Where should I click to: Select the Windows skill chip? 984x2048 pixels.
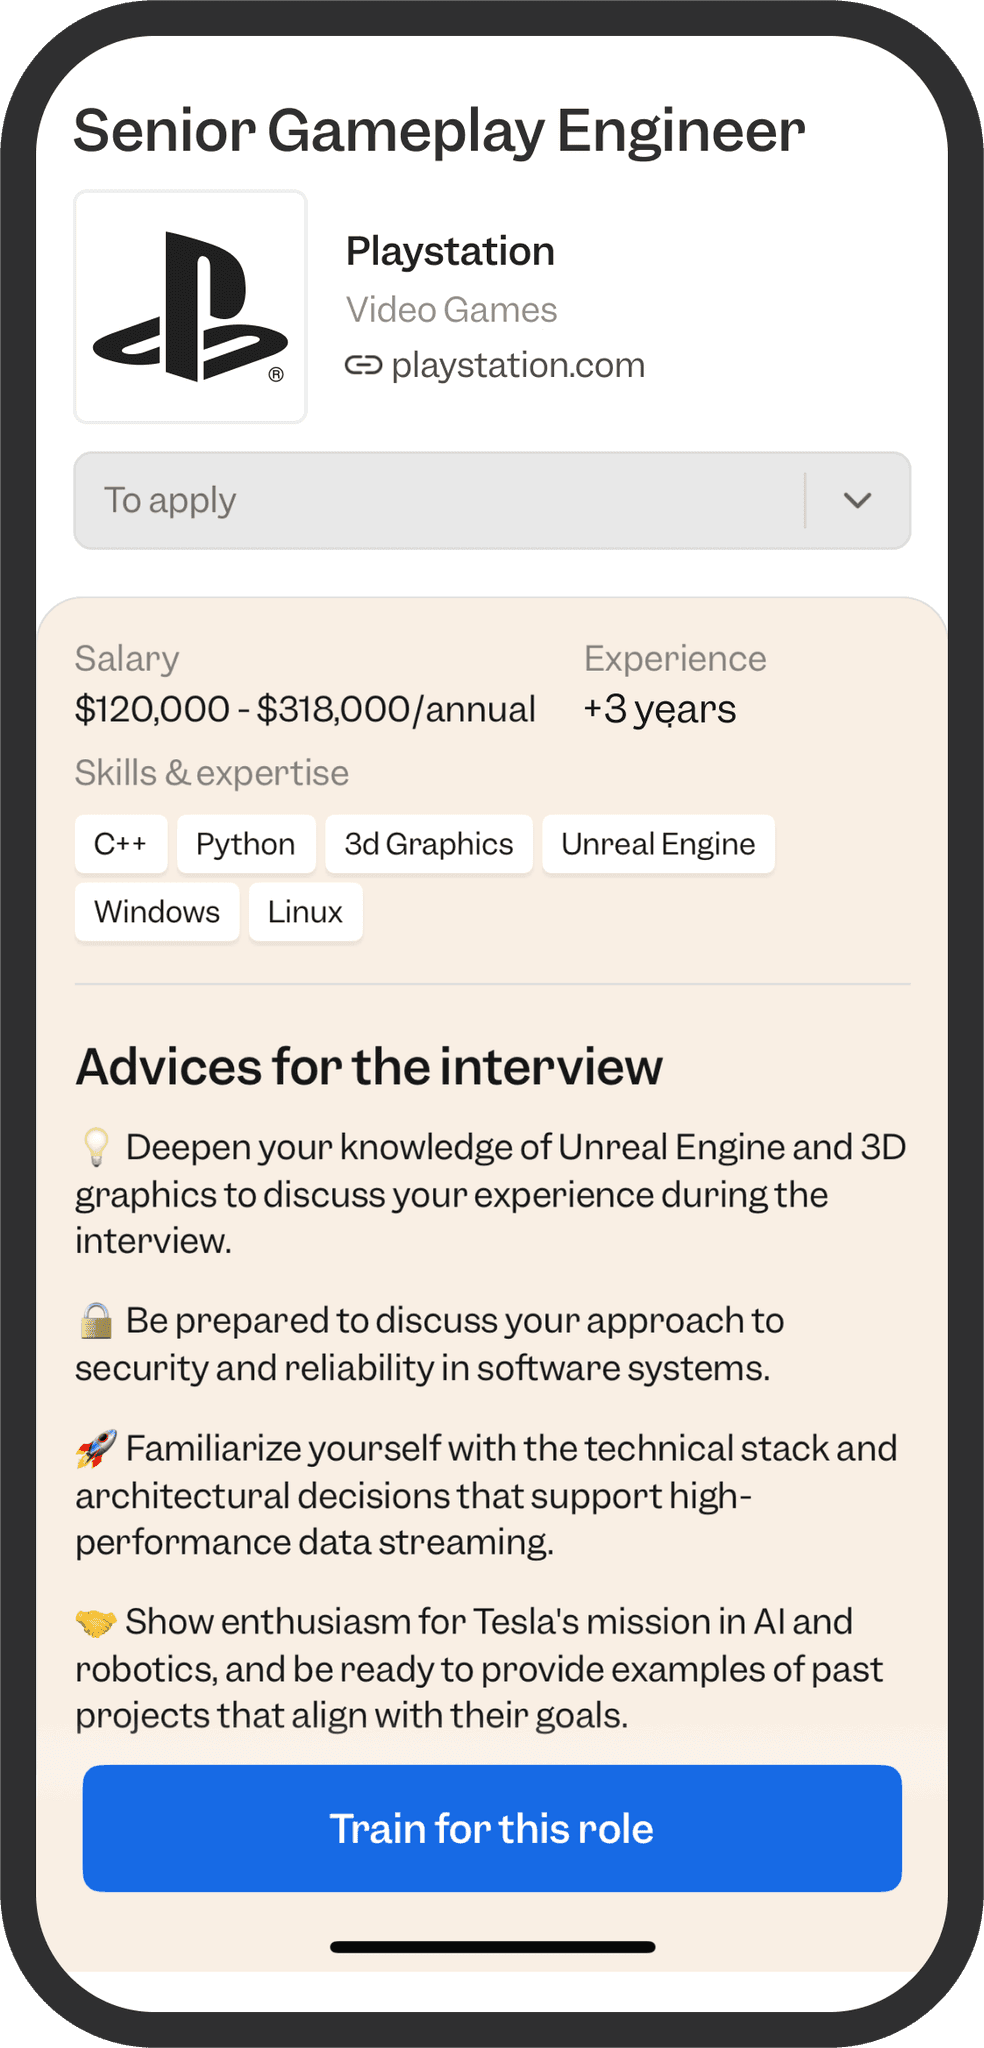[x=156, y=911]
